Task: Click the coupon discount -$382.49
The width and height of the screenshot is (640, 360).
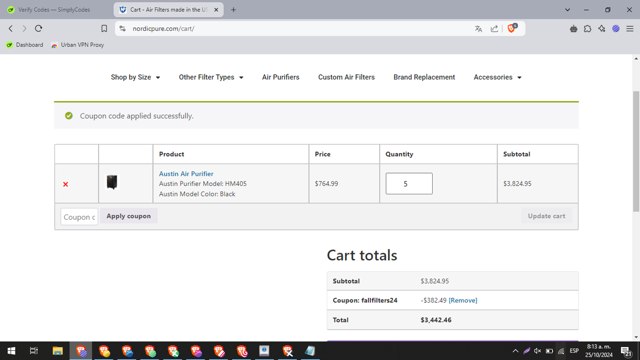Action: 433,300
